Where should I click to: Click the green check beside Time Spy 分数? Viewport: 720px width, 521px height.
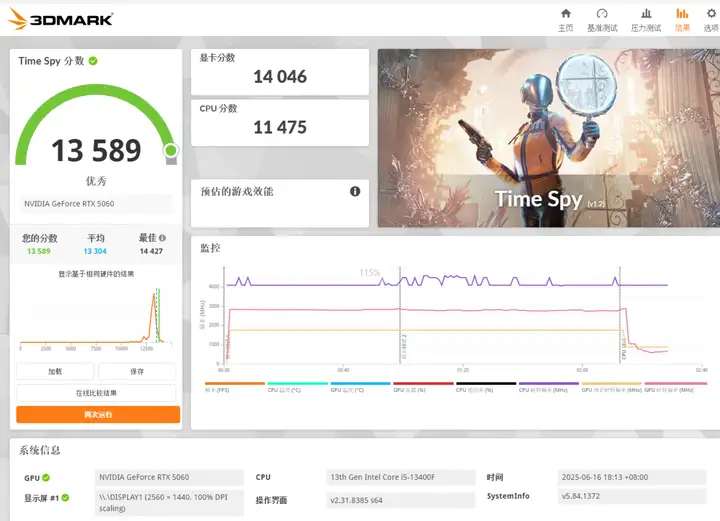coord(93,61)
